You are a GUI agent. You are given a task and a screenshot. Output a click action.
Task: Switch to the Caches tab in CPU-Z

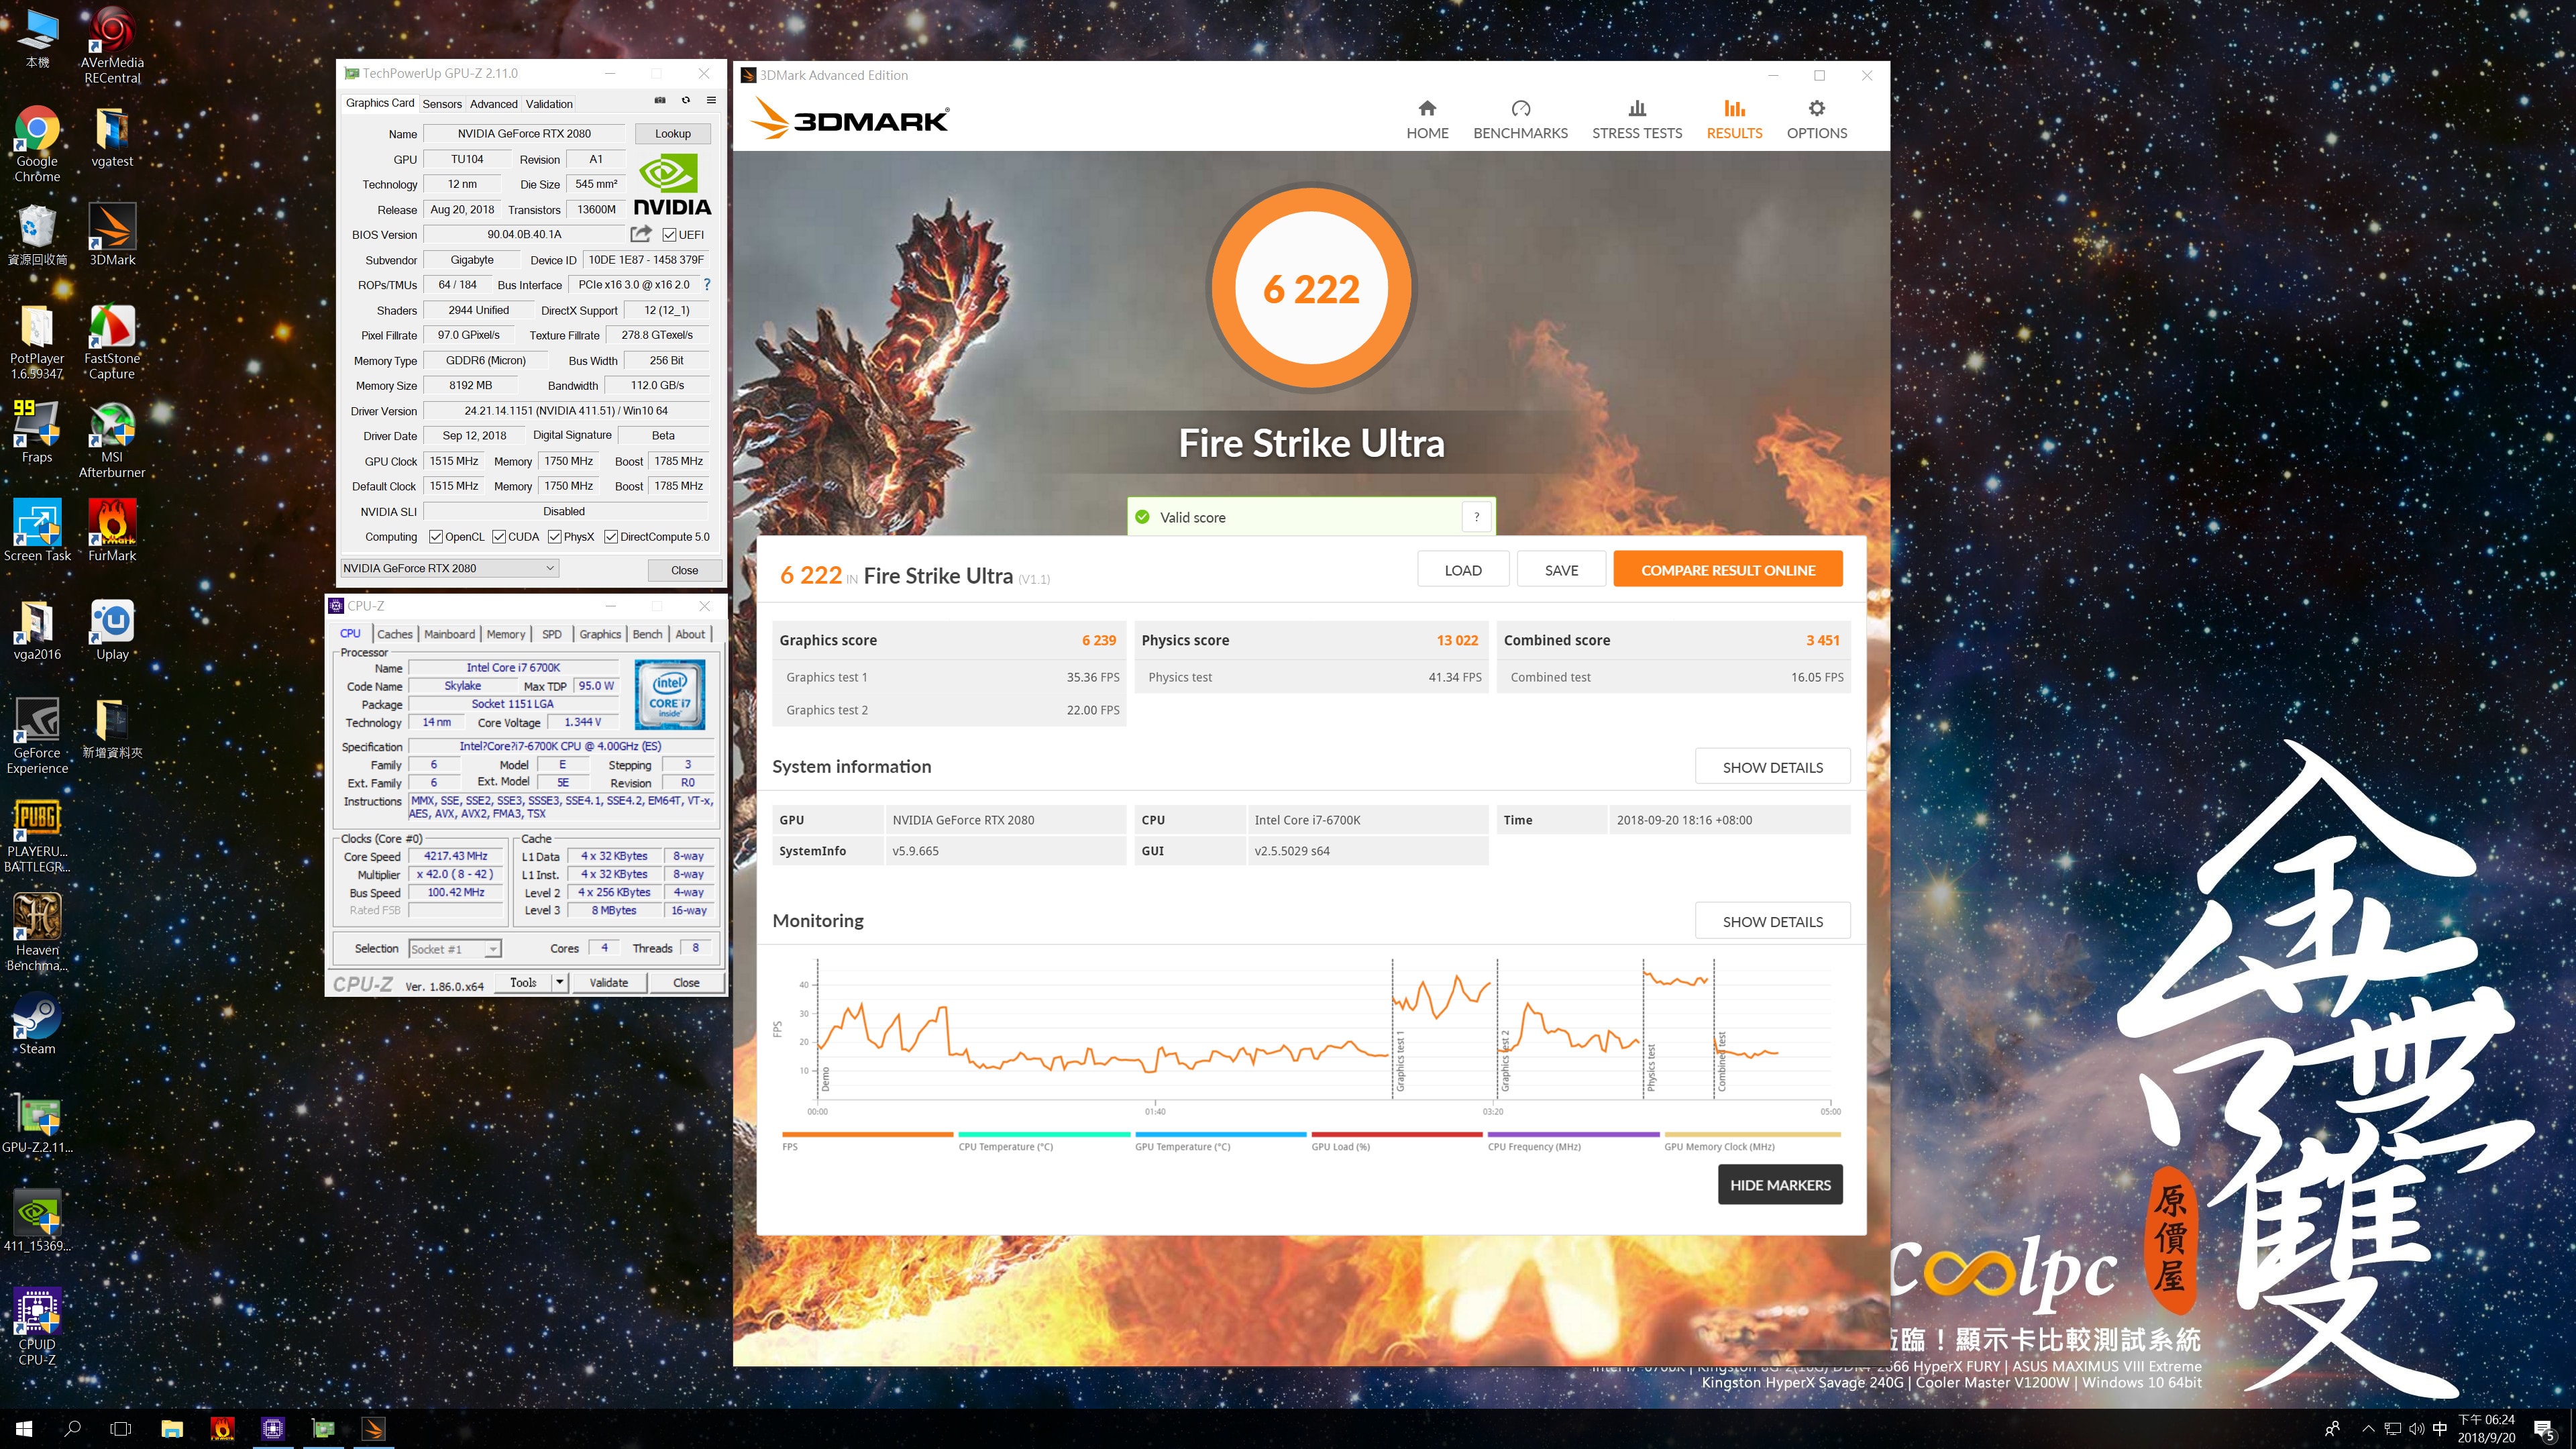coord(395,634)
